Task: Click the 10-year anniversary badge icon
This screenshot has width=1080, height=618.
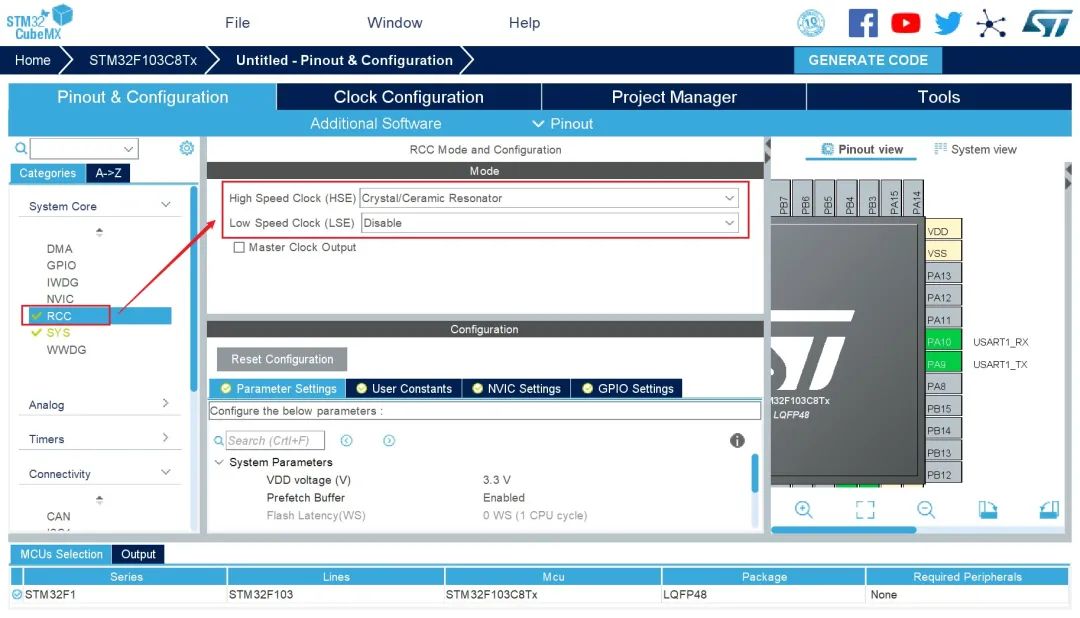Action: click(x=811, y=23)
